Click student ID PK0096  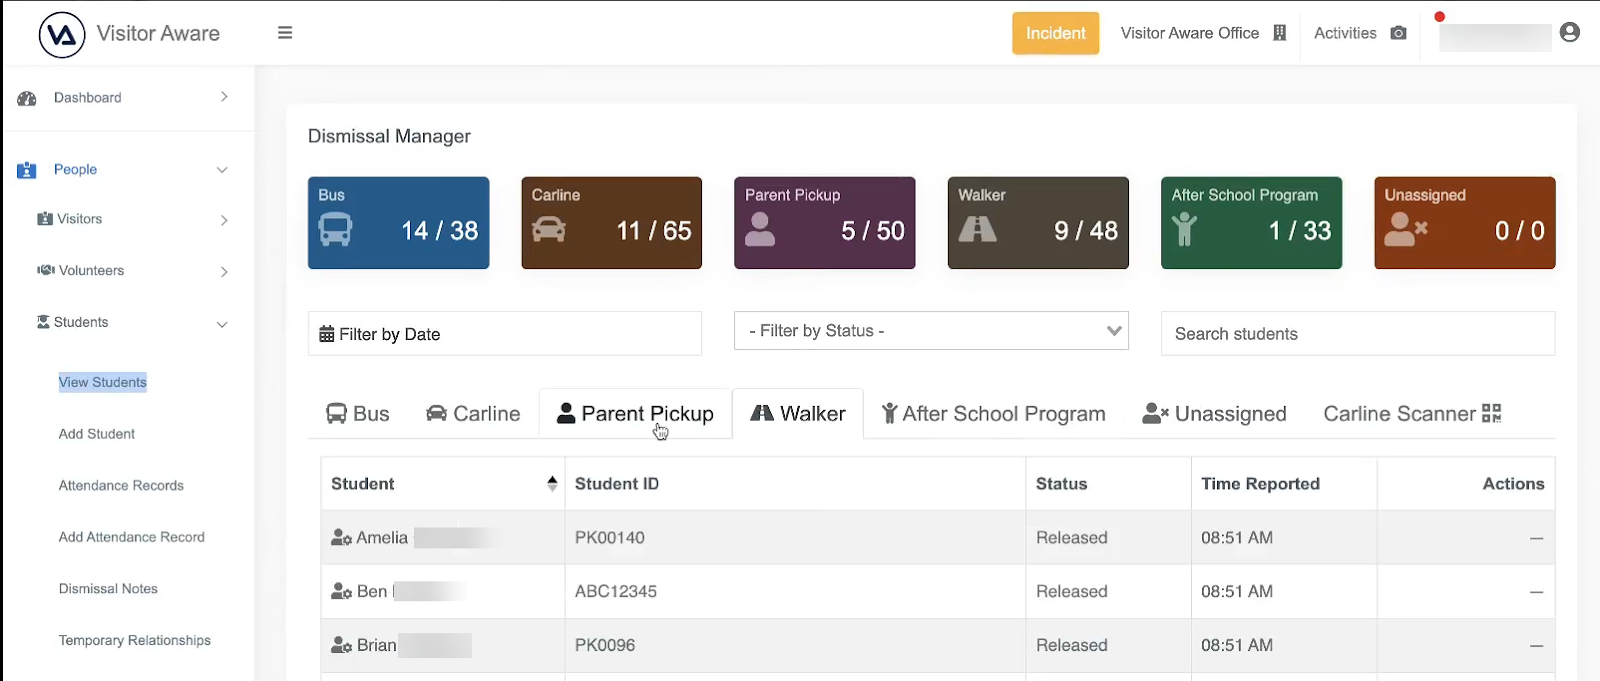[x=605, y=646]
